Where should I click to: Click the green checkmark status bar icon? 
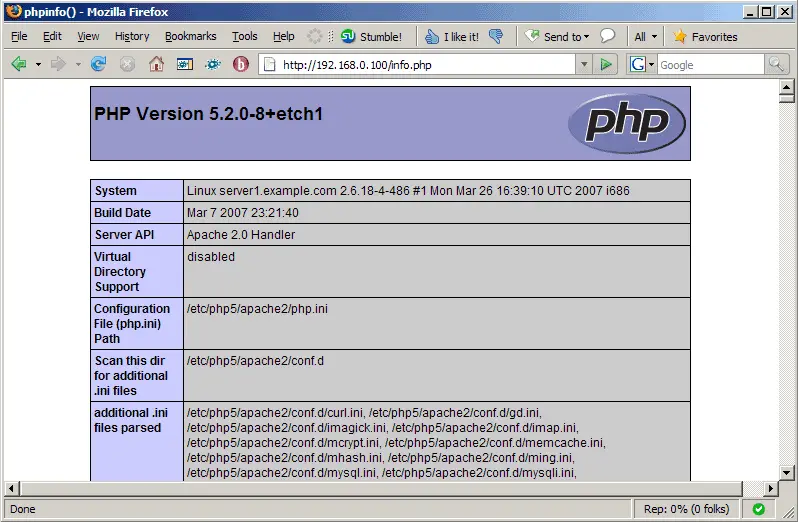coord(758,509)
